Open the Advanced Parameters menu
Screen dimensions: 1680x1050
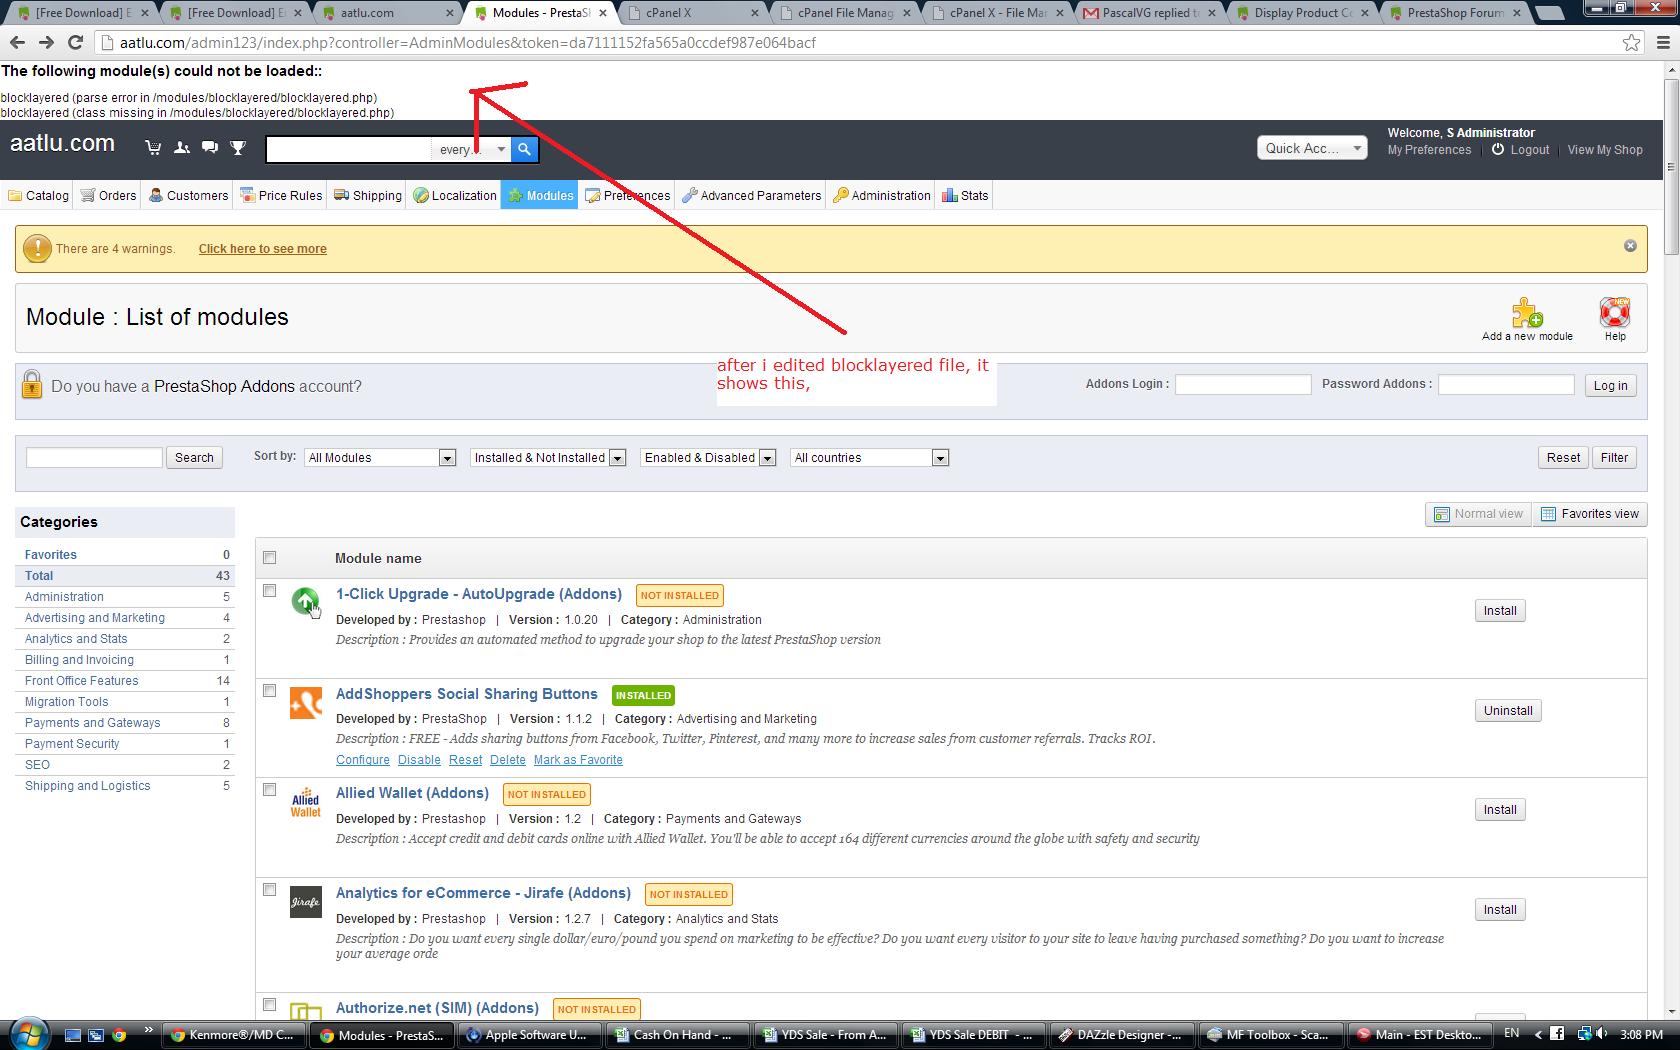(x=752, y=196)
